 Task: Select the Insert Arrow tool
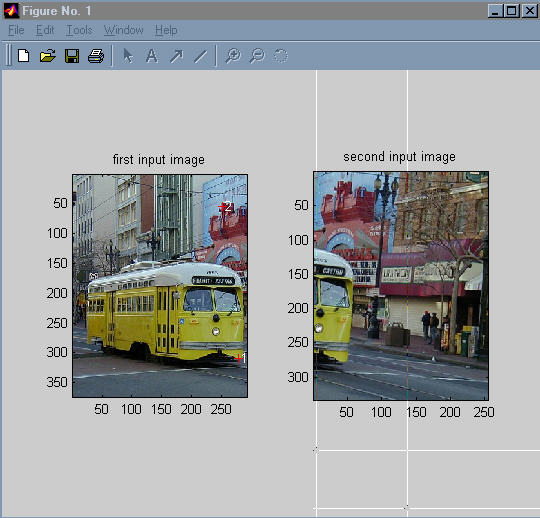pyautogui.click(x=176, y=56)
